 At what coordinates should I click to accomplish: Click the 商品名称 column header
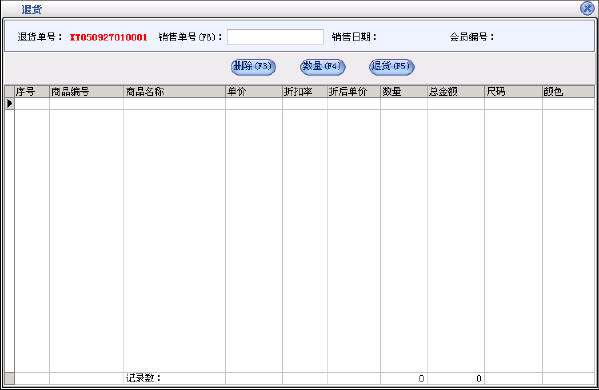(174, 92)
